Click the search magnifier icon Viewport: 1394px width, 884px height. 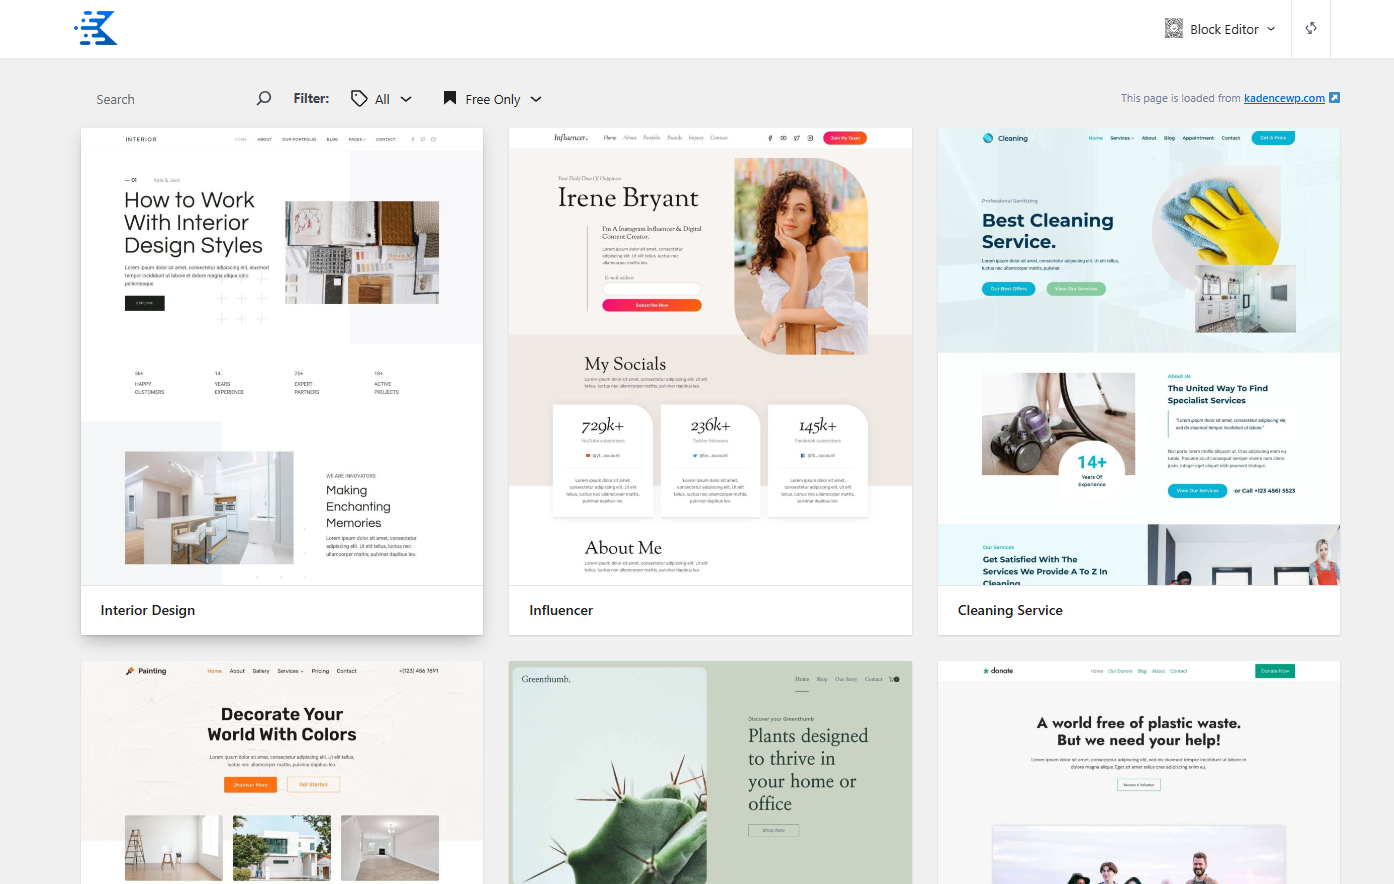pos(264,98)
